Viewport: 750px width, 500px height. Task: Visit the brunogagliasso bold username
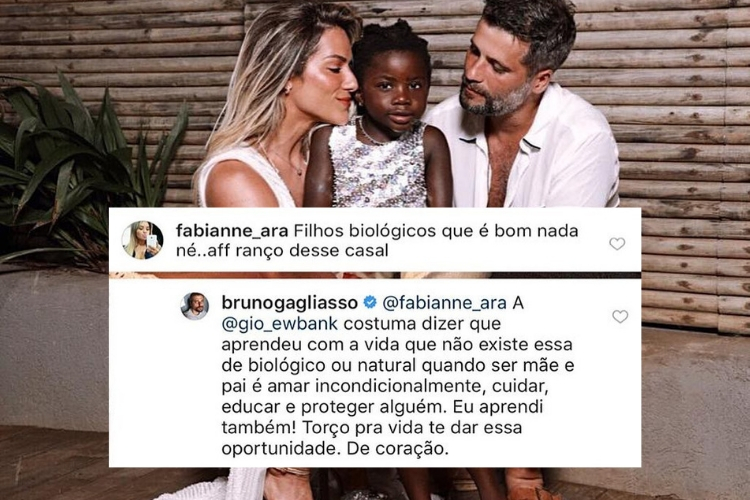click(x=290, y=303)
